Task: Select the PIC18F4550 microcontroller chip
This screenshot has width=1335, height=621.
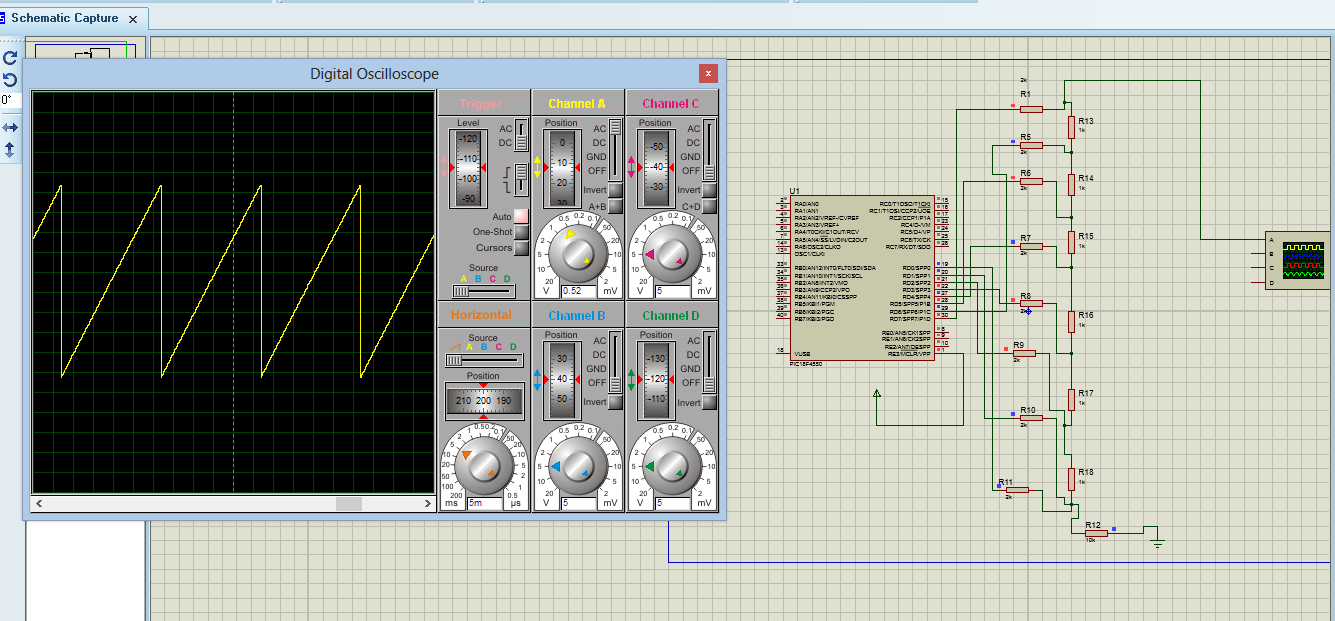Action: tap(860, 278)
